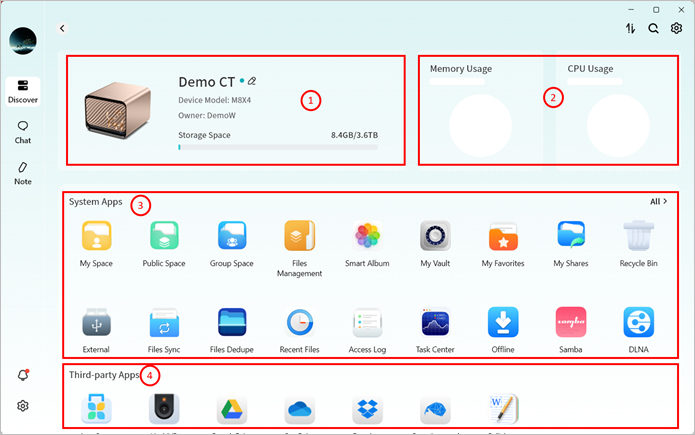
Task: Open the Recycle Bin
Action: 639,237
